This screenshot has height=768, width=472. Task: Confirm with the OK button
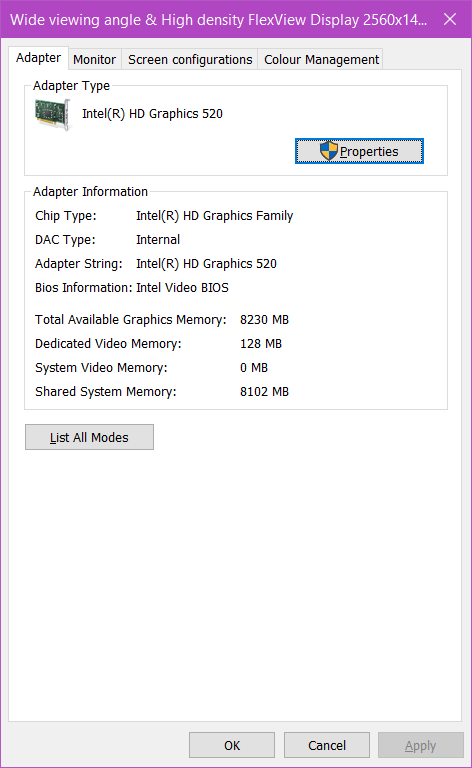[232, 745]
